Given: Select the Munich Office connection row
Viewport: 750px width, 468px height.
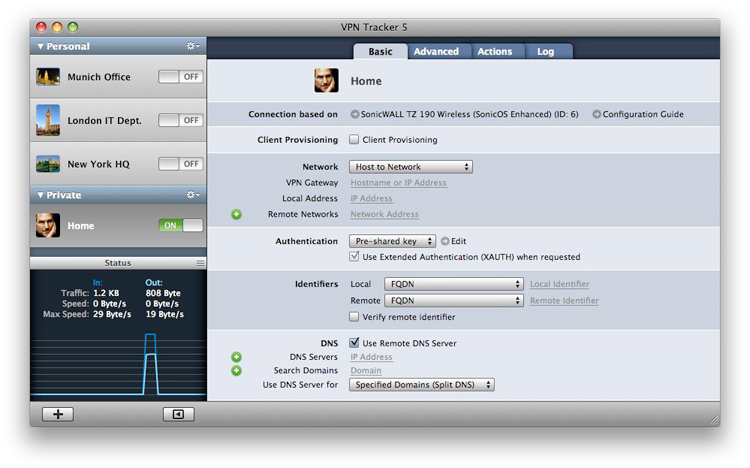Looking at the screenshot, I should pyautogui.click(x=118, y=77).
